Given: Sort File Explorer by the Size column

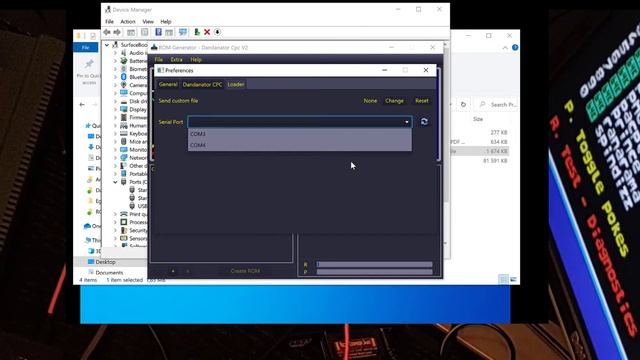Looking at the screenshot, I should 478,119.
